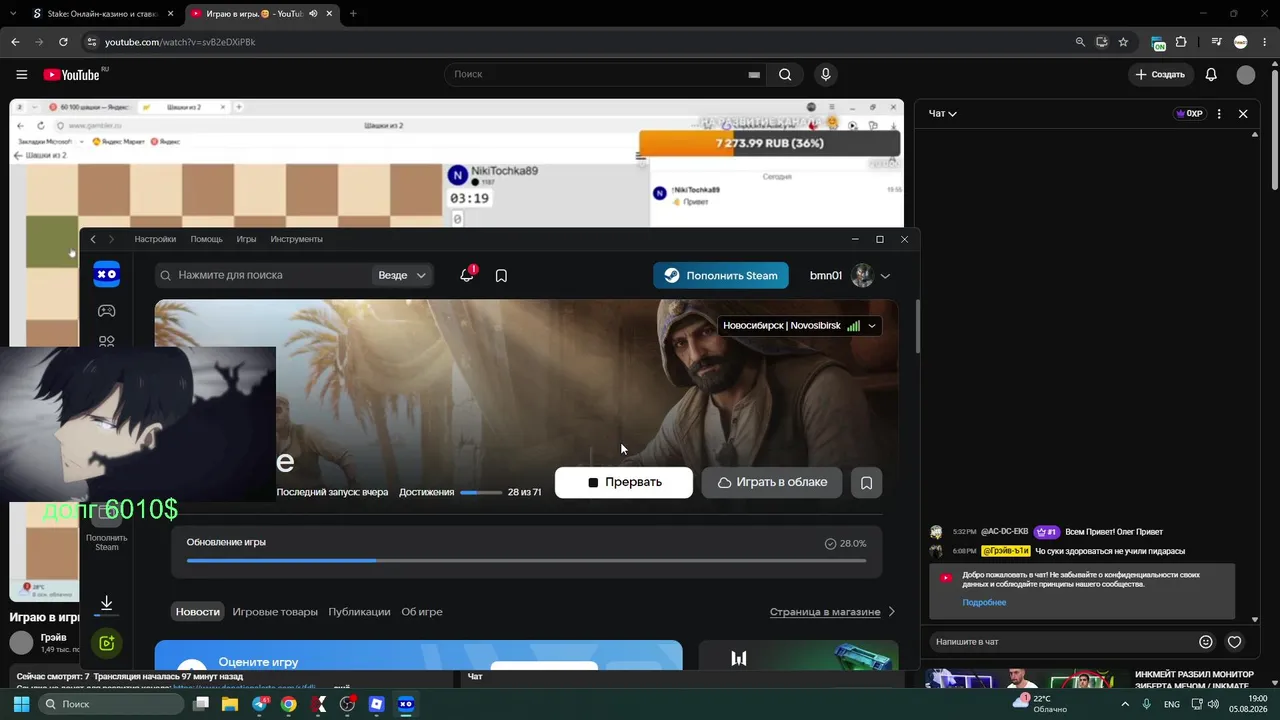This screenshot has width=1280, height=720.
Task: Click Играть в облаке button
Action: [772, 482]
